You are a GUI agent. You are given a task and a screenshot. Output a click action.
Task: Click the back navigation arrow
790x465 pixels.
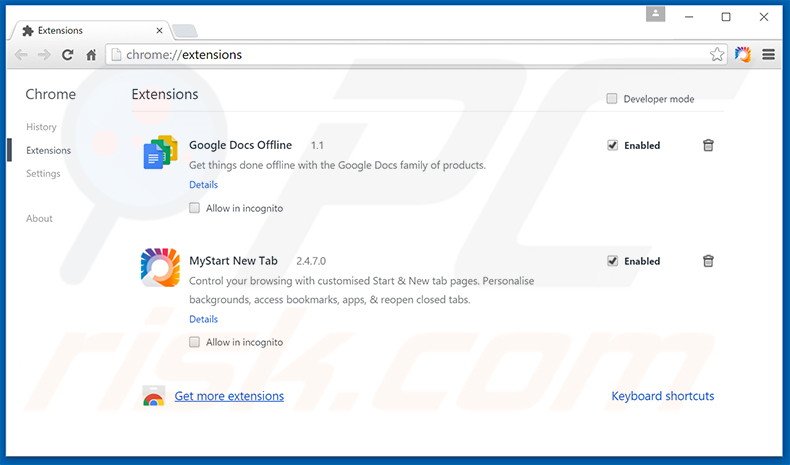(21, 55)
